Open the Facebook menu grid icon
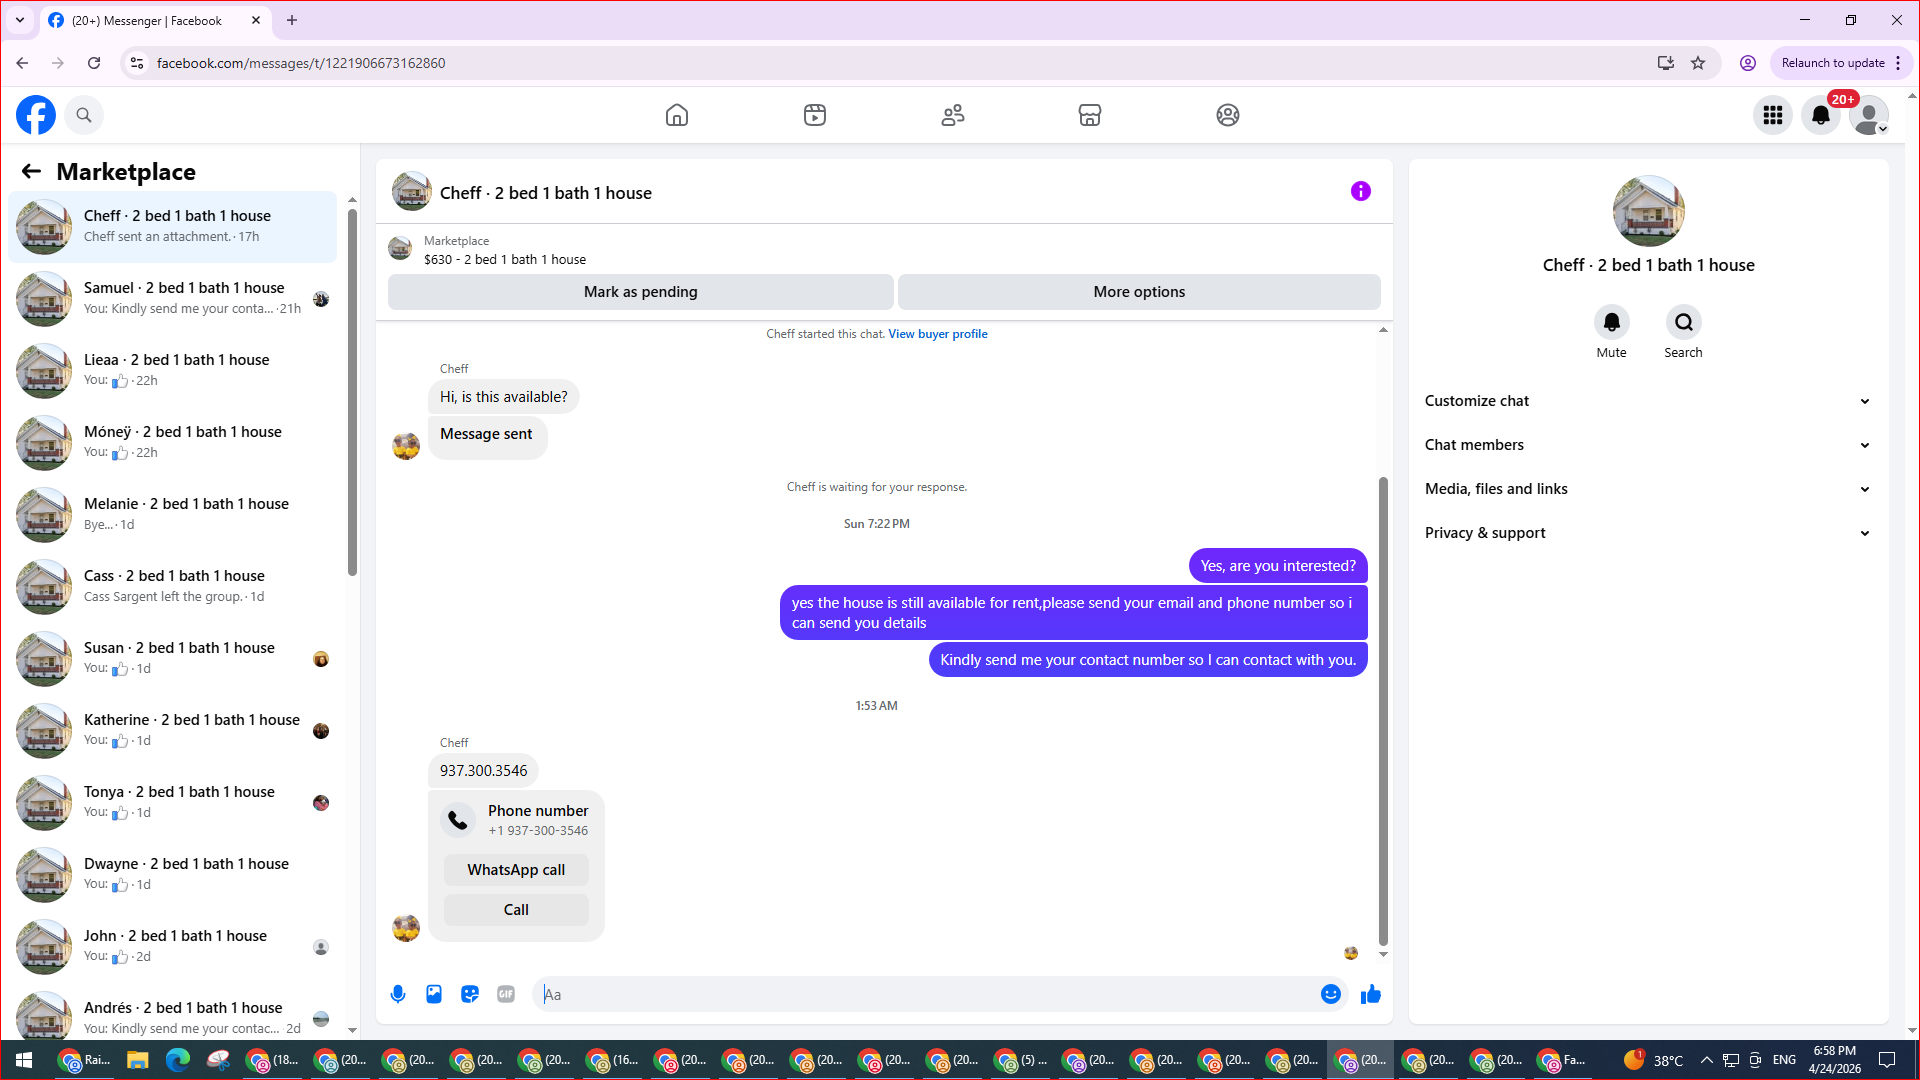The height and width of the screenshot is (1080, 1920). pyautogui.click(x=1773, y=115)
